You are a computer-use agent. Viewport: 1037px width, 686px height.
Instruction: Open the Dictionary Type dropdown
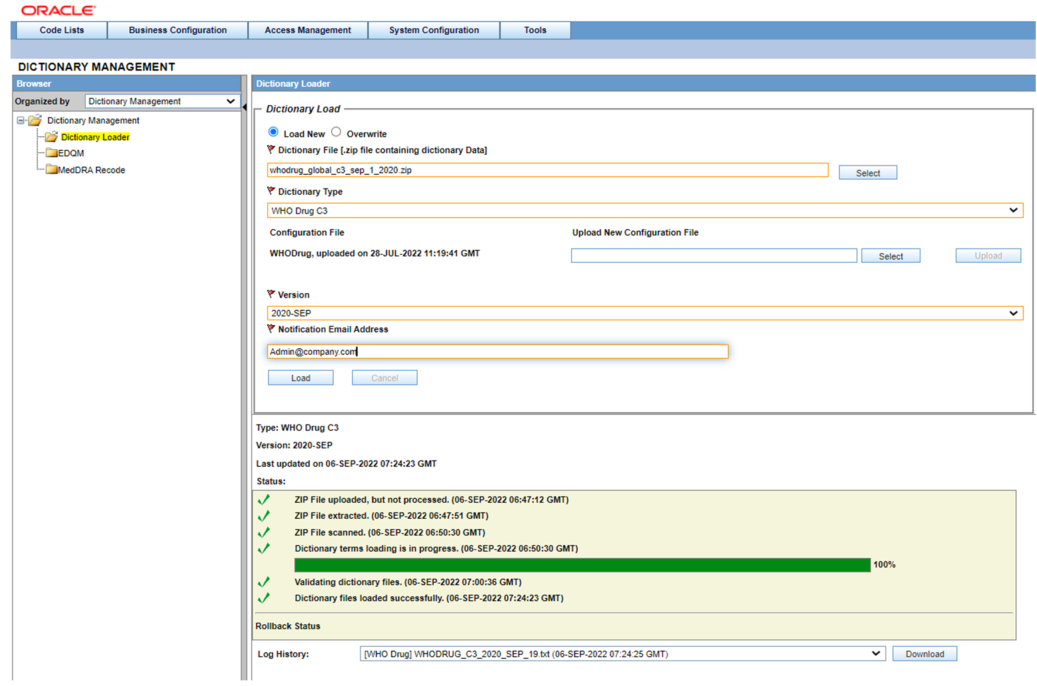tap(1015, 210)
